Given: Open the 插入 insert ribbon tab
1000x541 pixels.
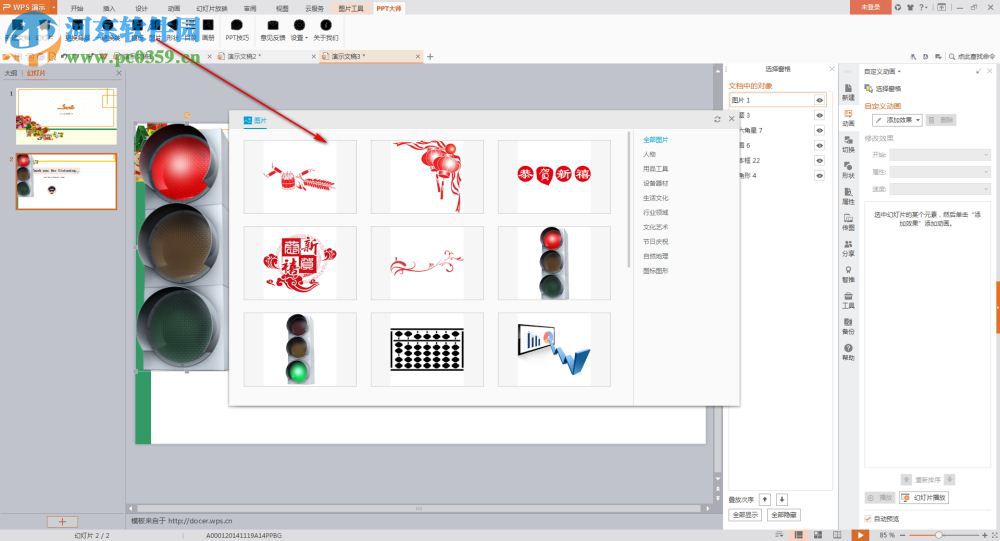Looking at the screenshot, I should coord(109,8).
